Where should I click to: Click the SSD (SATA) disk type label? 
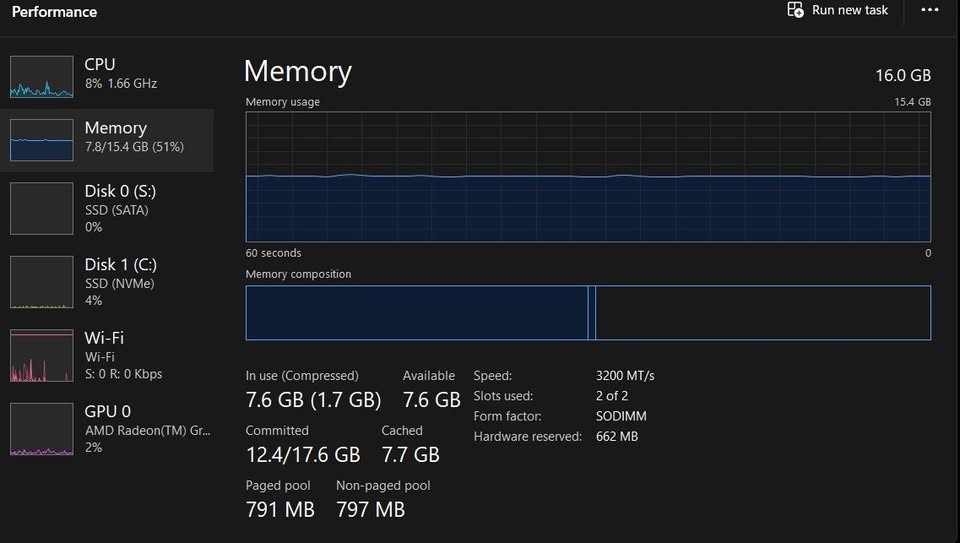[116, 210]
